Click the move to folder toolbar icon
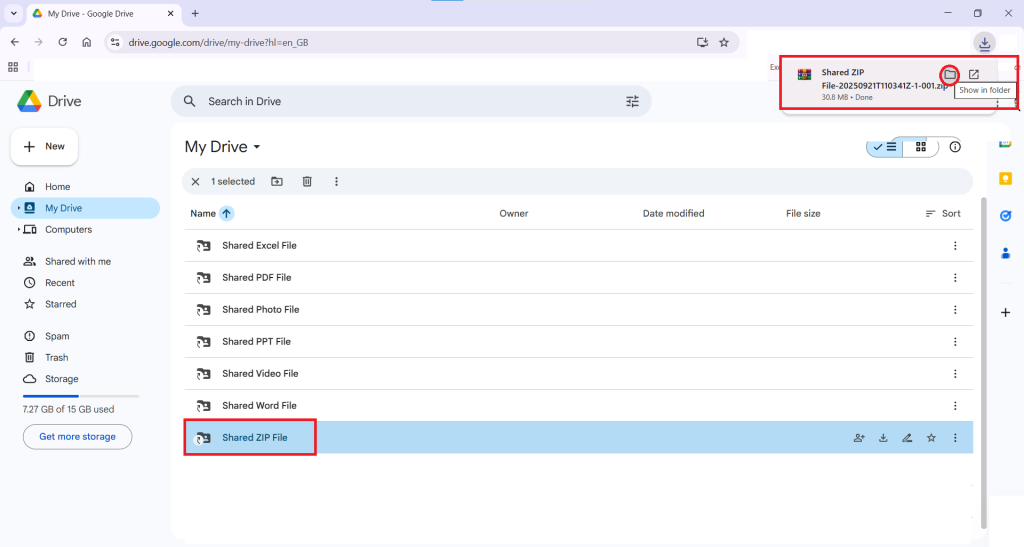Image resolution: width=1024 pixels, height=547 pixels. coord(277,182)
